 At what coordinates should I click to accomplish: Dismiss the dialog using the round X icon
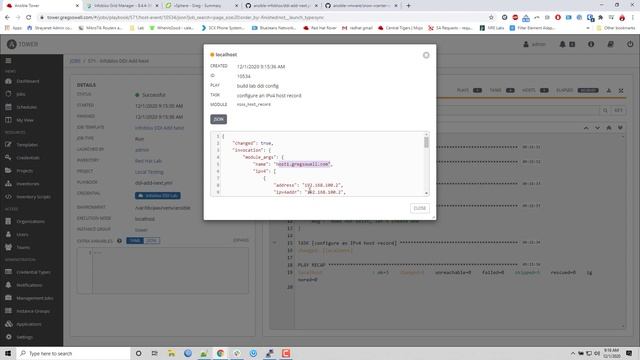(x=426, y=55)
